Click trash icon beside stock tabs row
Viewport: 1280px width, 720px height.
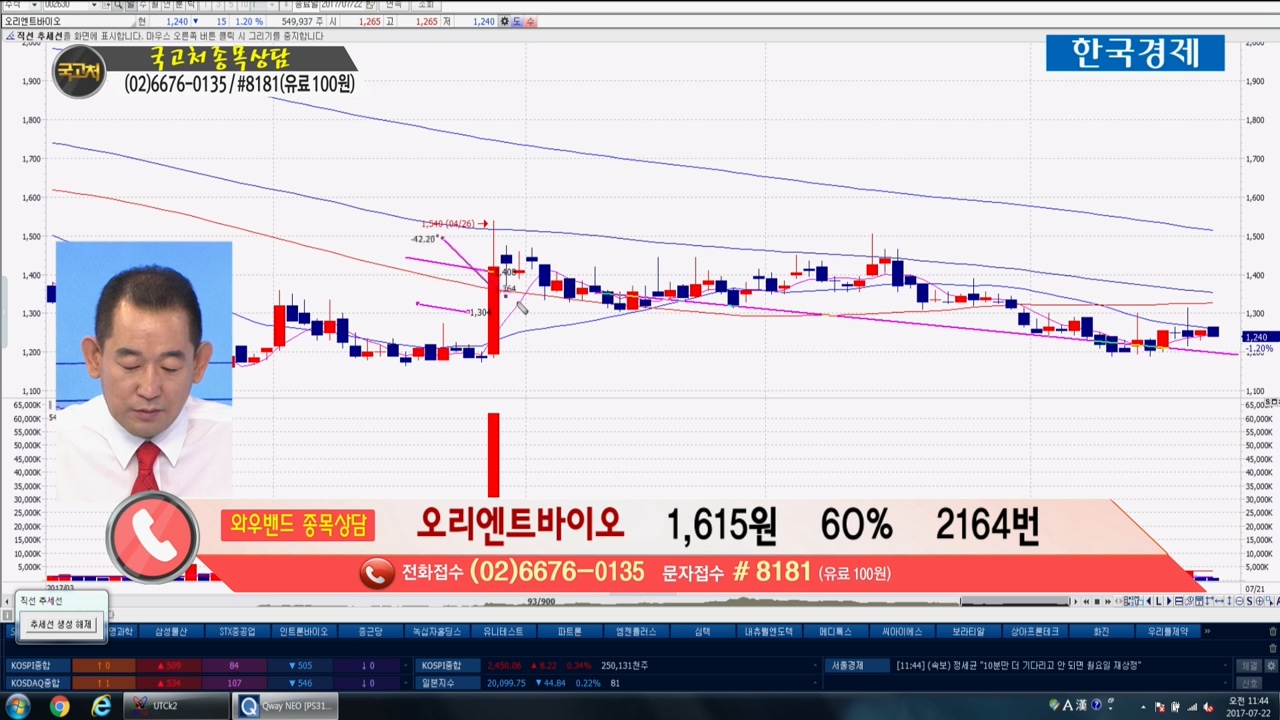pos(1272,632)
